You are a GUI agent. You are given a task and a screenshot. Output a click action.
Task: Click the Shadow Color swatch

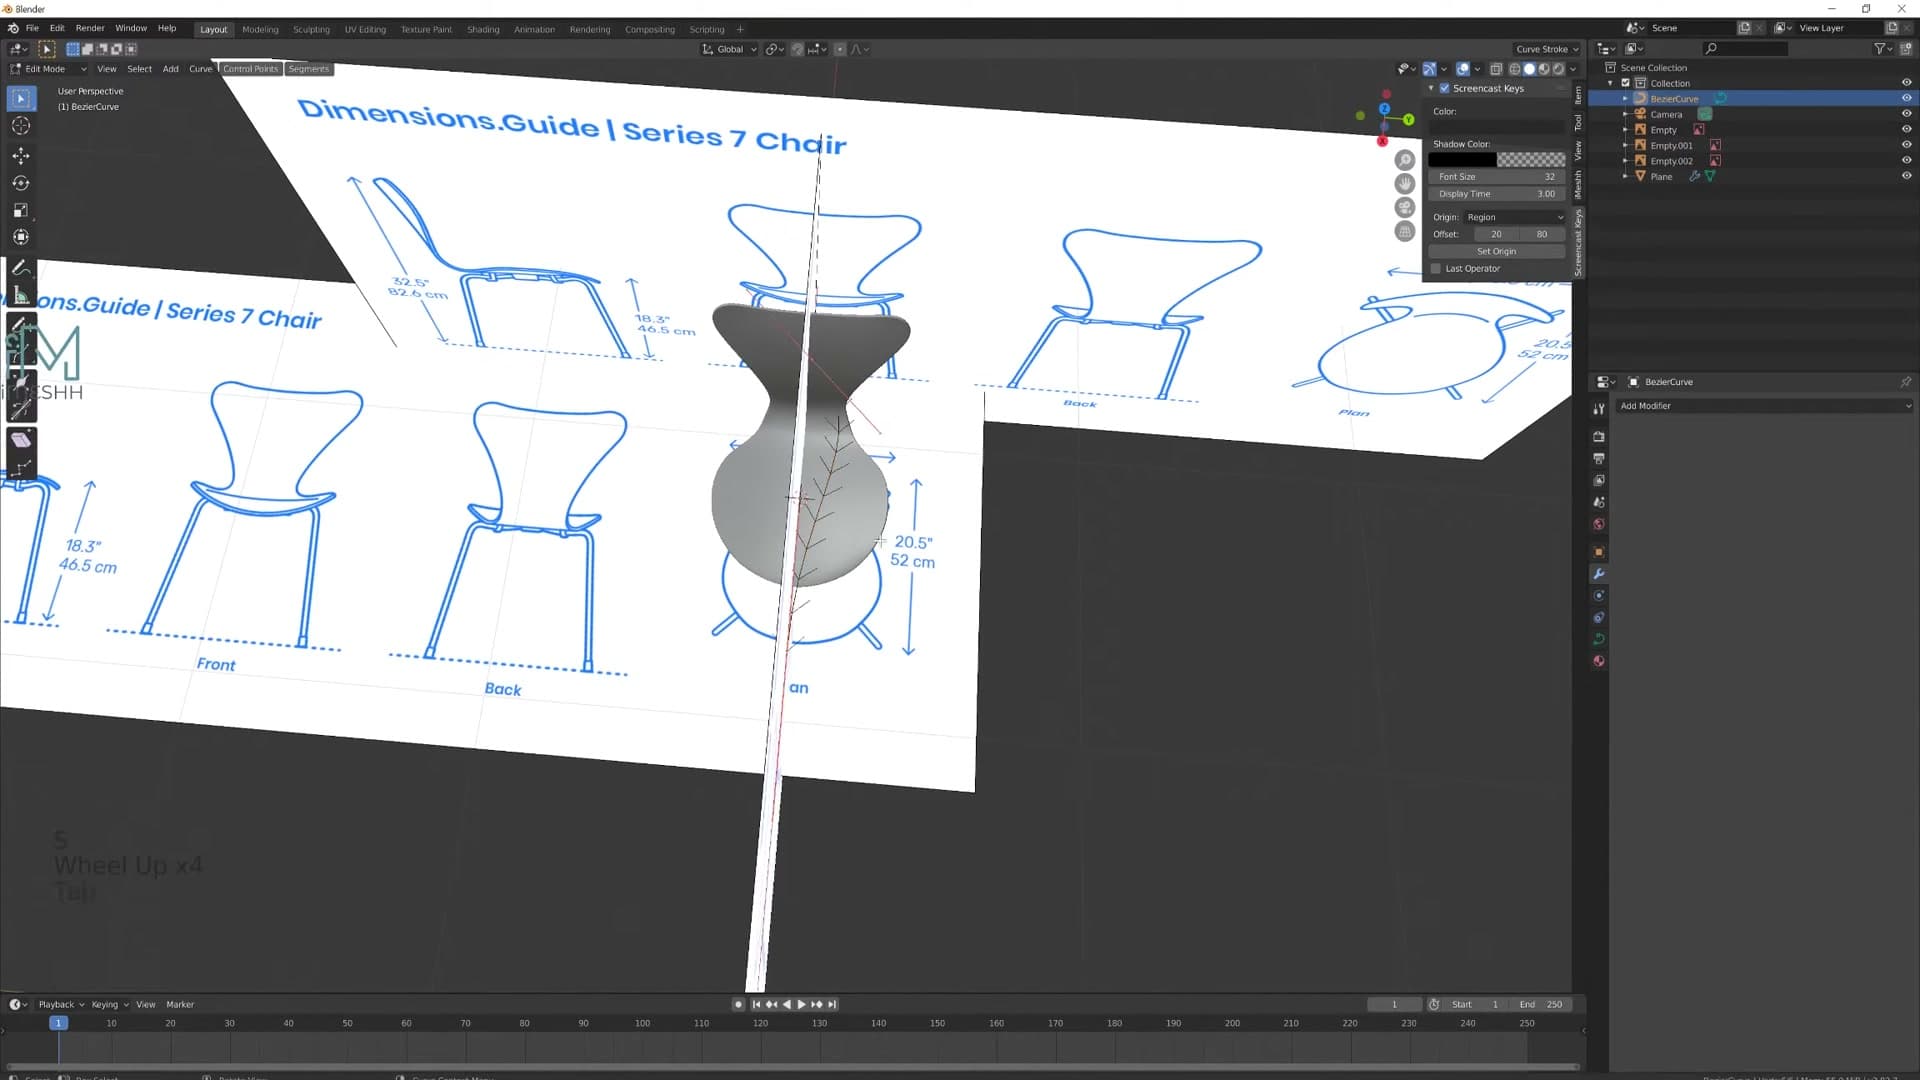click(1496, 160)
